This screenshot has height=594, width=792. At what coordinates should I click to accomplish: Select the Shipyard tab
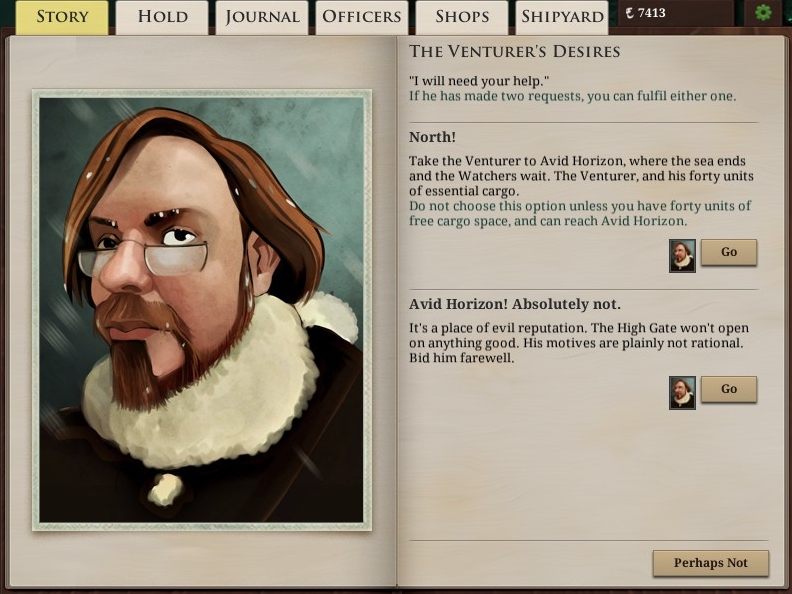562,17
